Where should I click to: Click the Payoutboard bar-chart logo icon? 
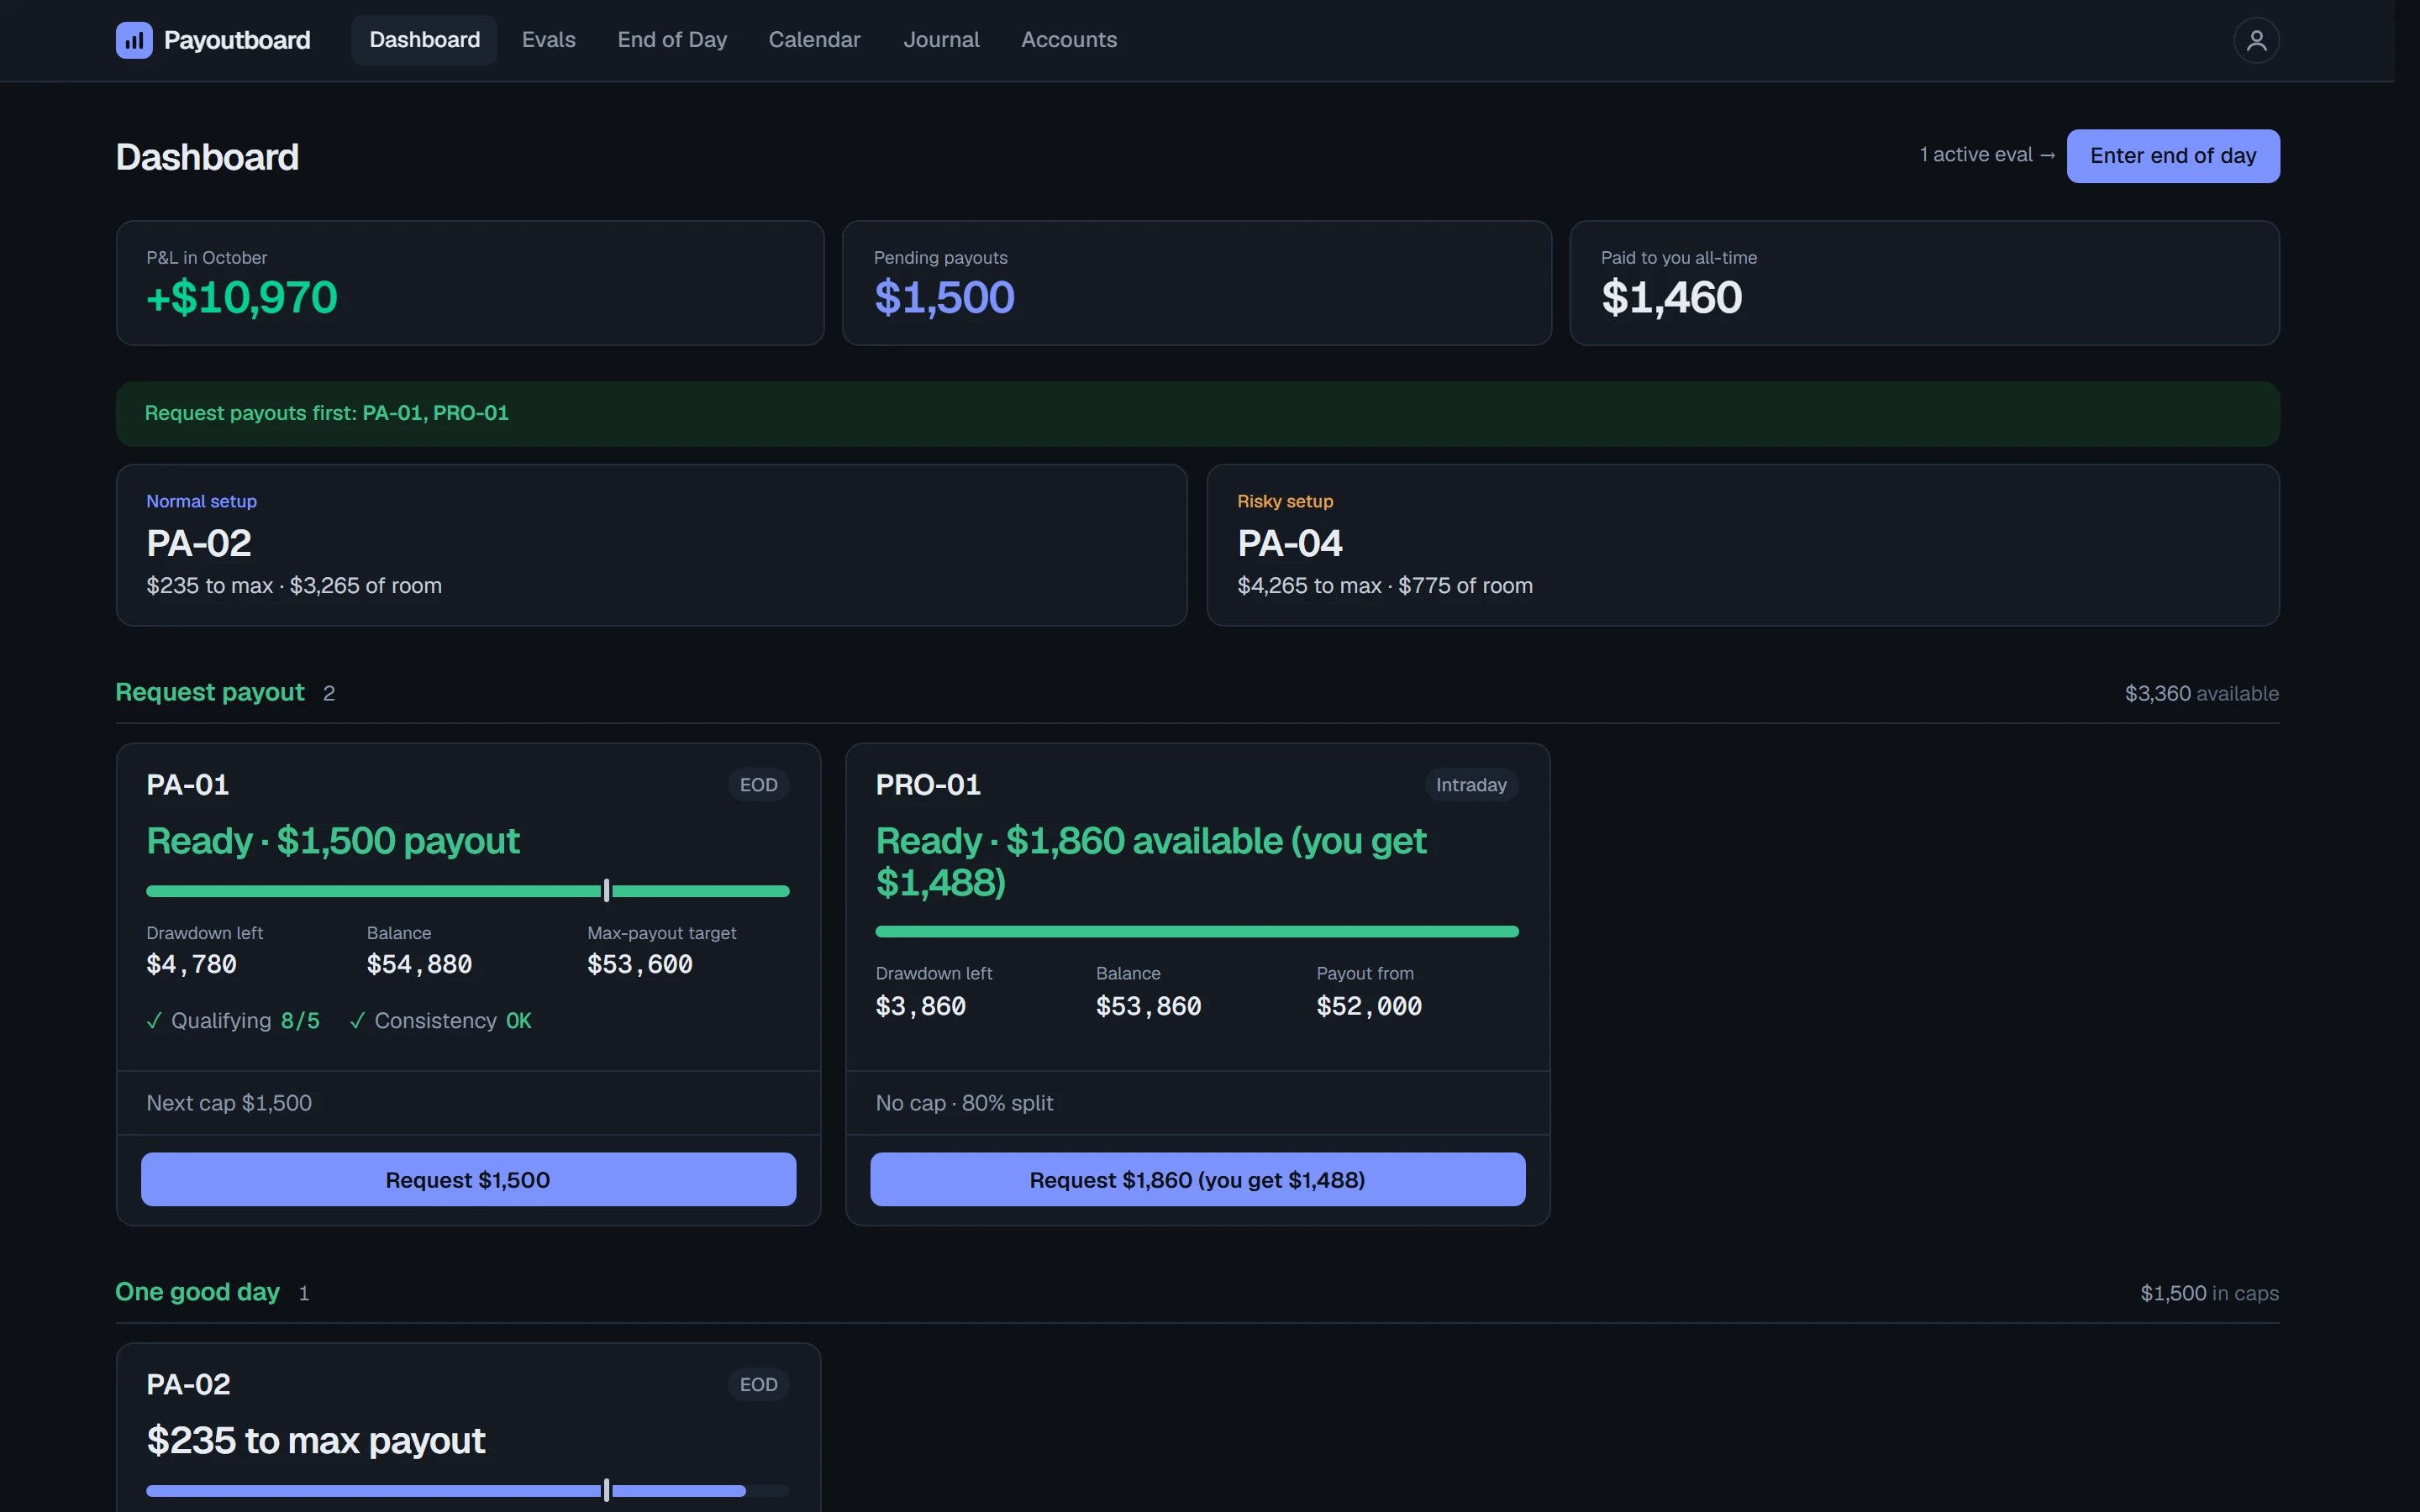(134, 40)
